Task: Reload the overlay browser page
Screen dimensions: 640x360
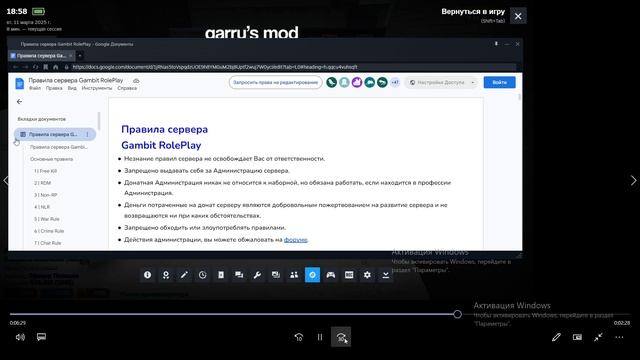Action: coord(36,67)
